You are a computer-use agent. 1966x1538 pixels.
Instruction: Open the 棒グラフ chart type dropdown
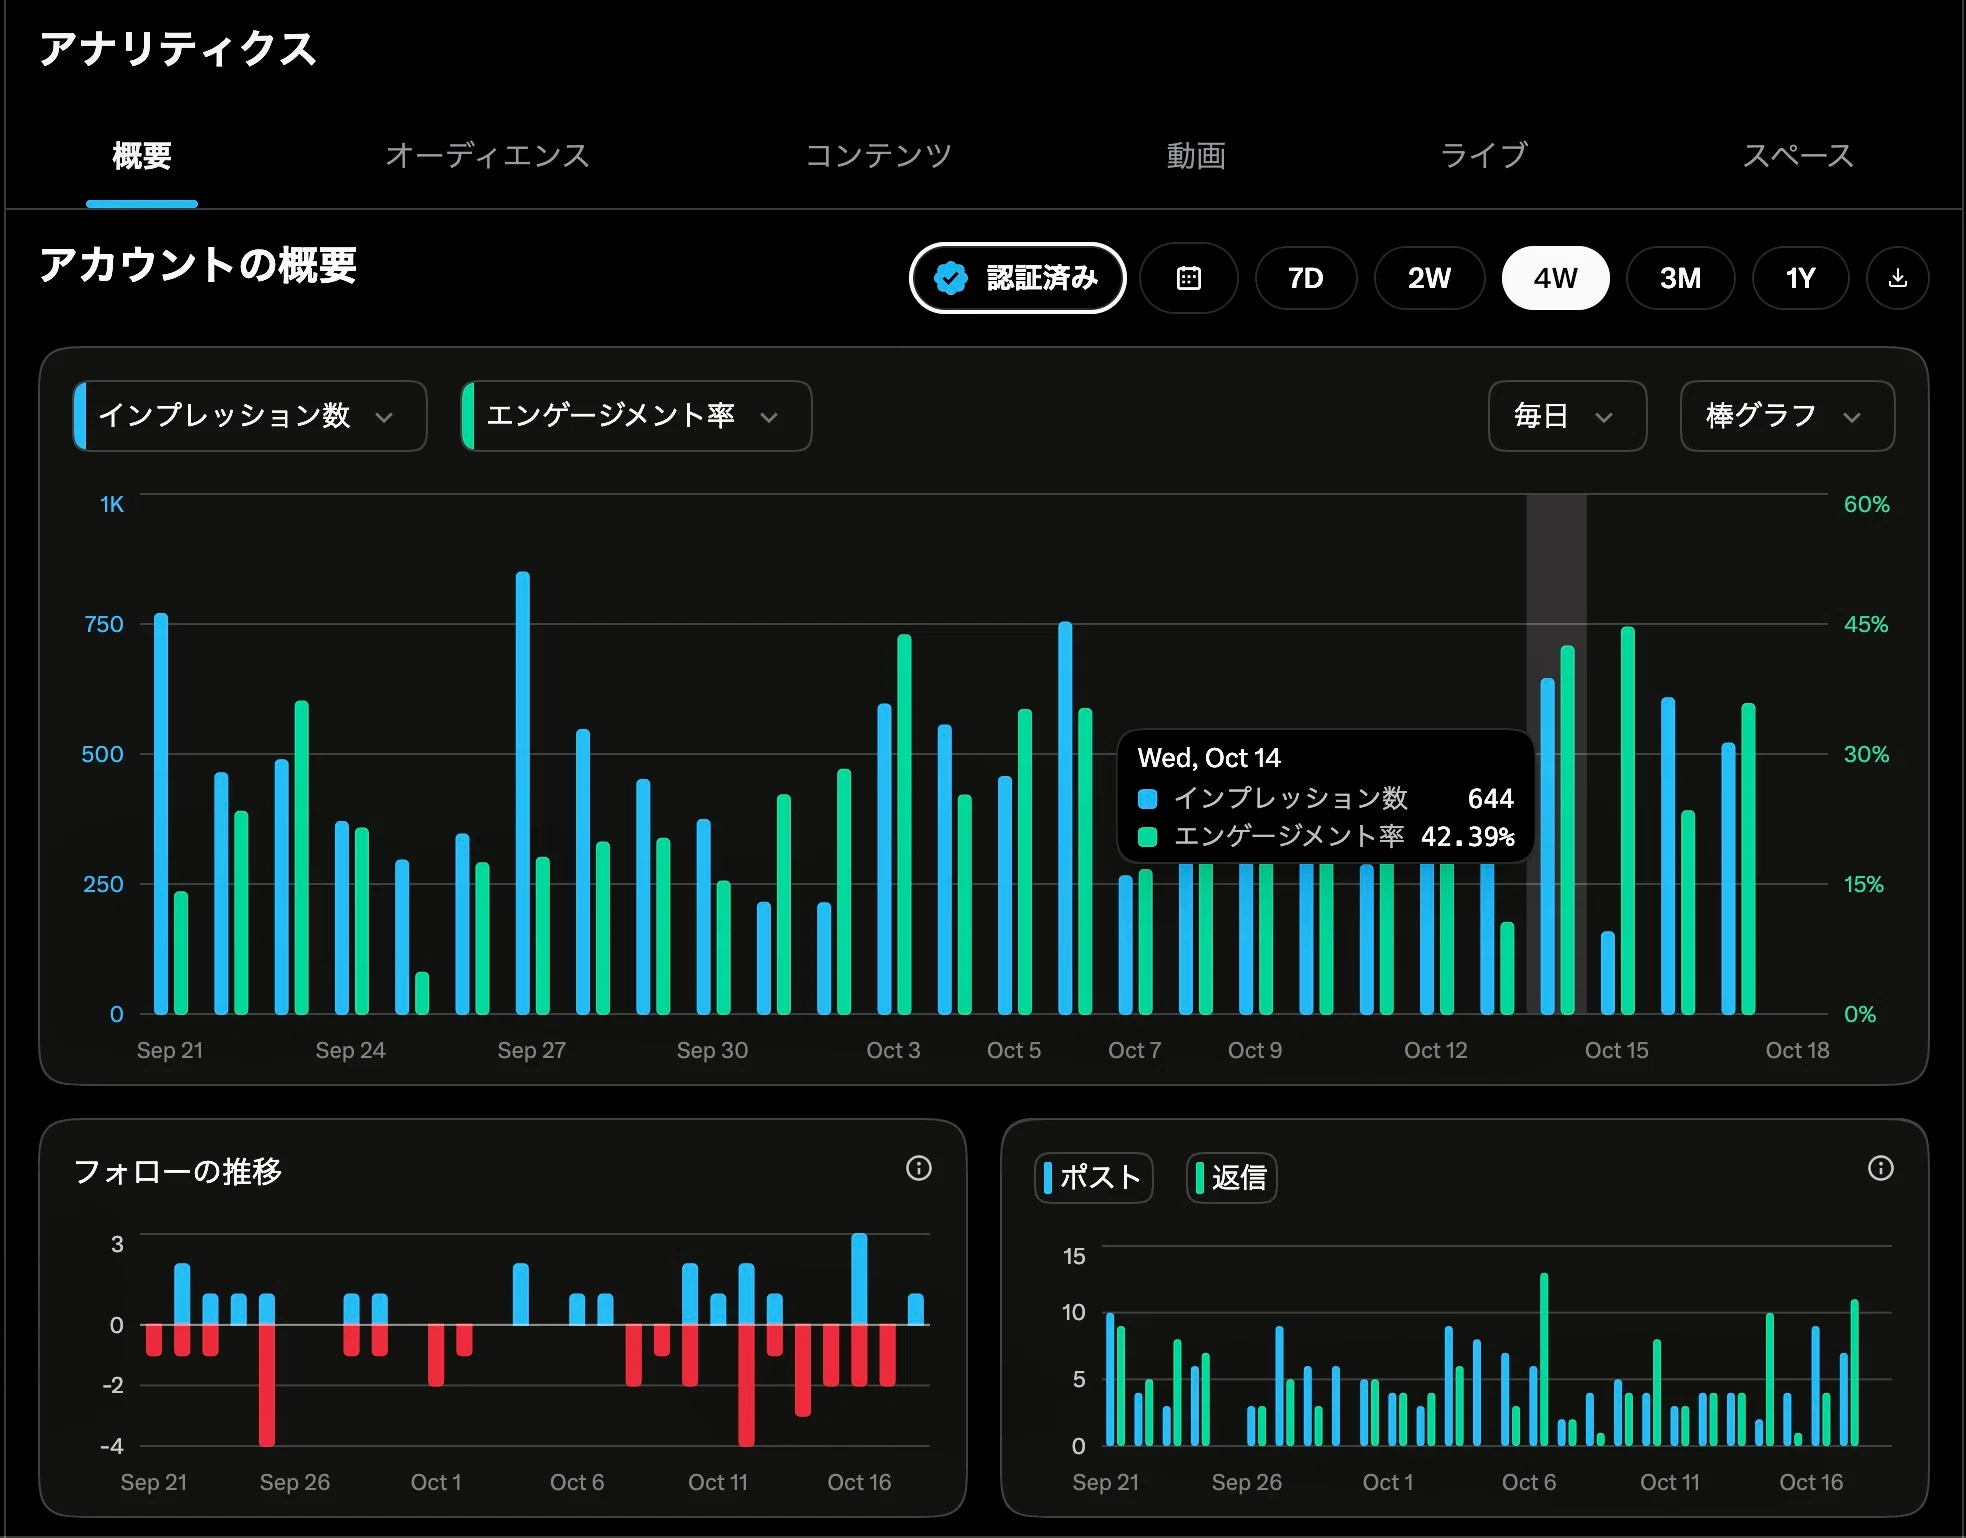tap(1787, 416)
